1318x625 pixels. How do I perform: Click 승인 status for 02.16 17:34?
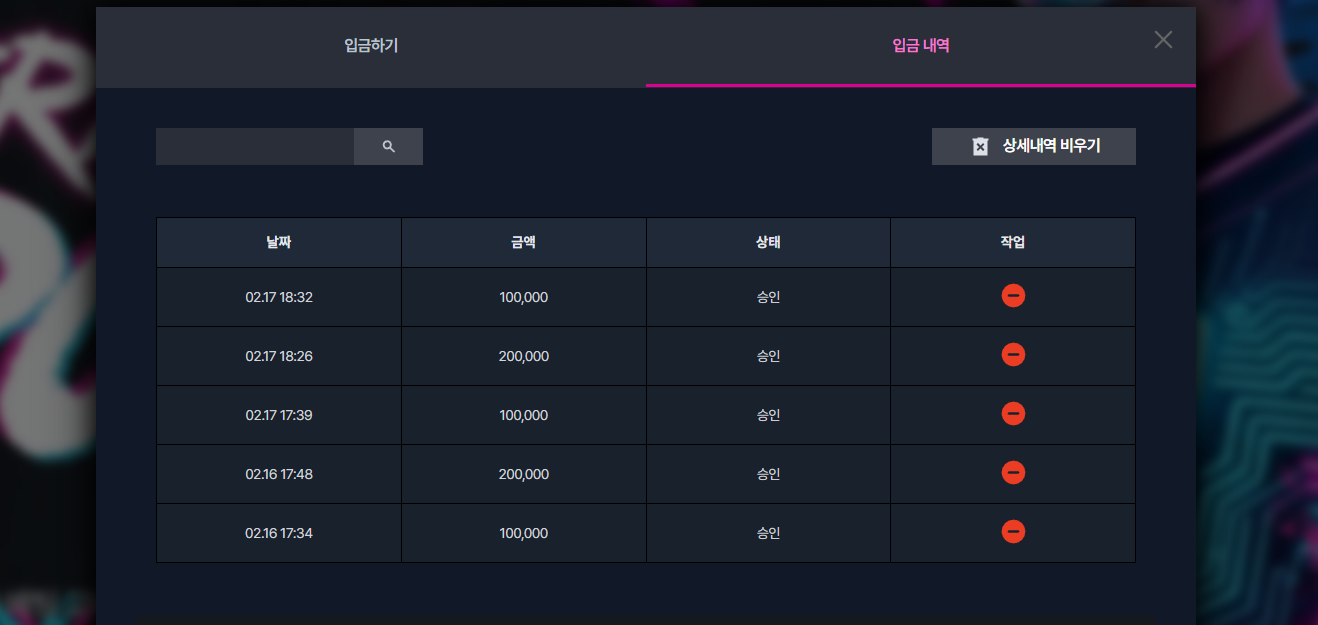tap(768, 533)
